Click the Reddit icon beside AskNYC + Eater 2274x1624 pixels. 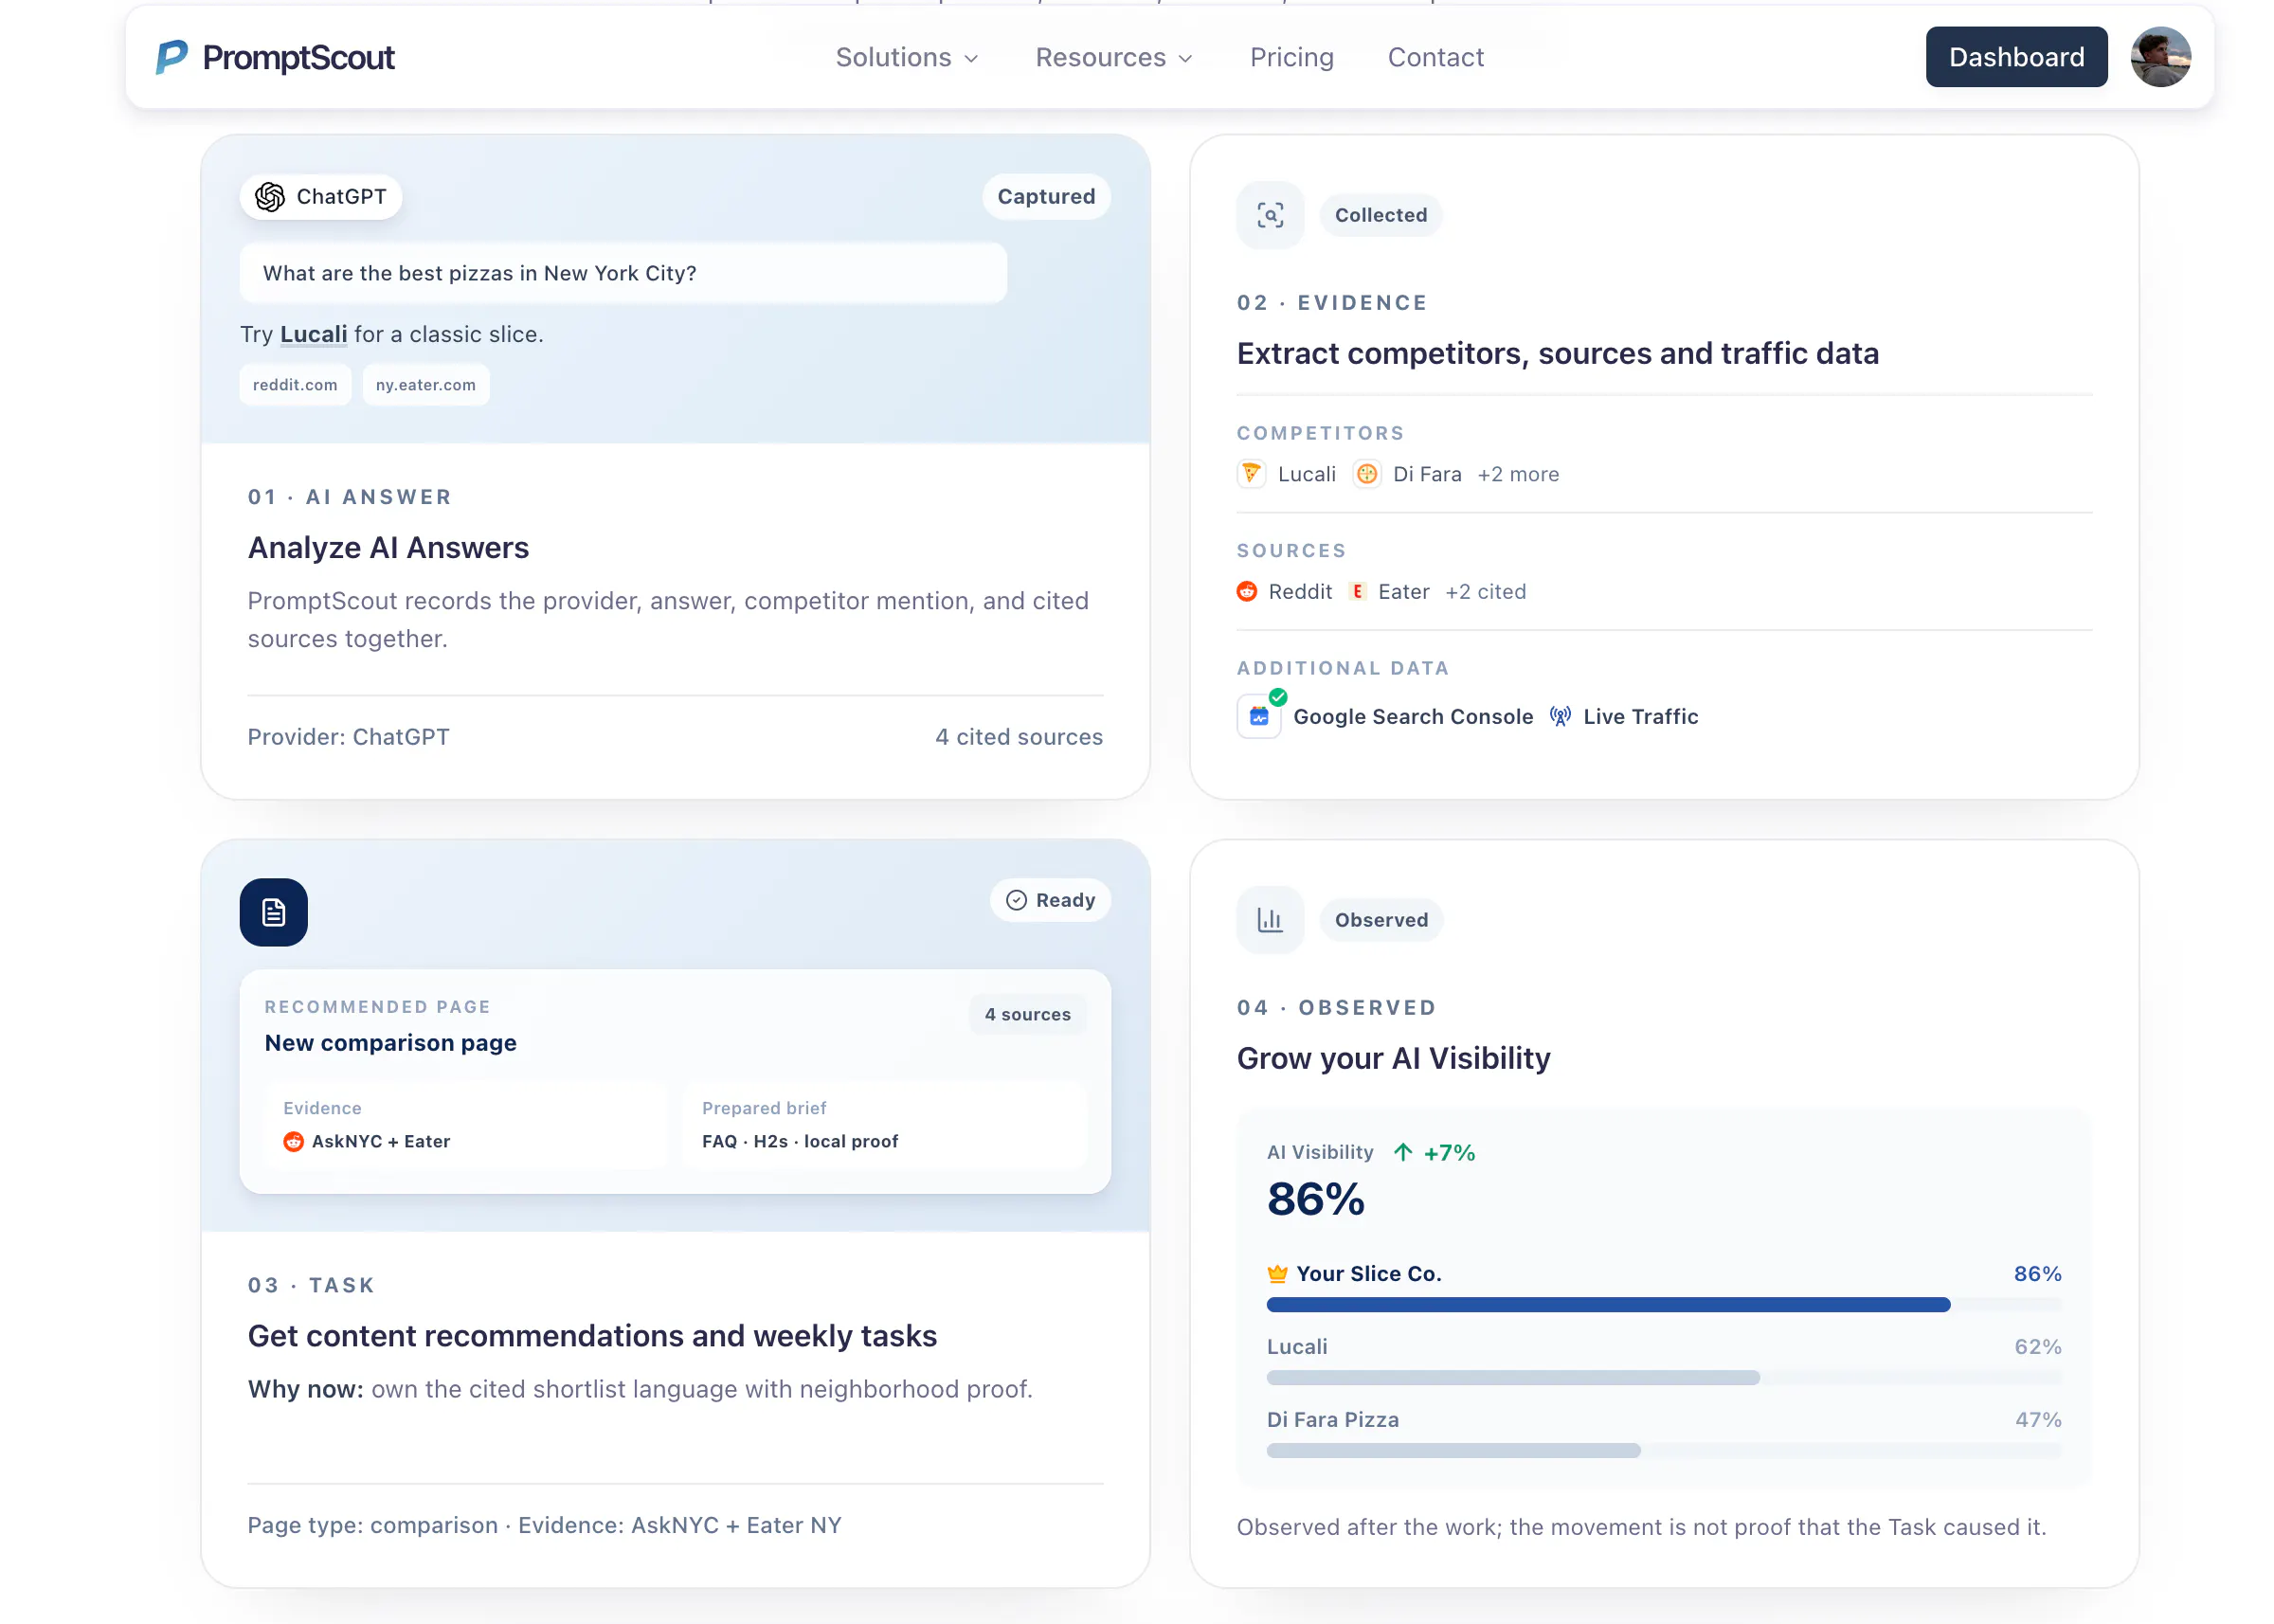point(293,1141)
